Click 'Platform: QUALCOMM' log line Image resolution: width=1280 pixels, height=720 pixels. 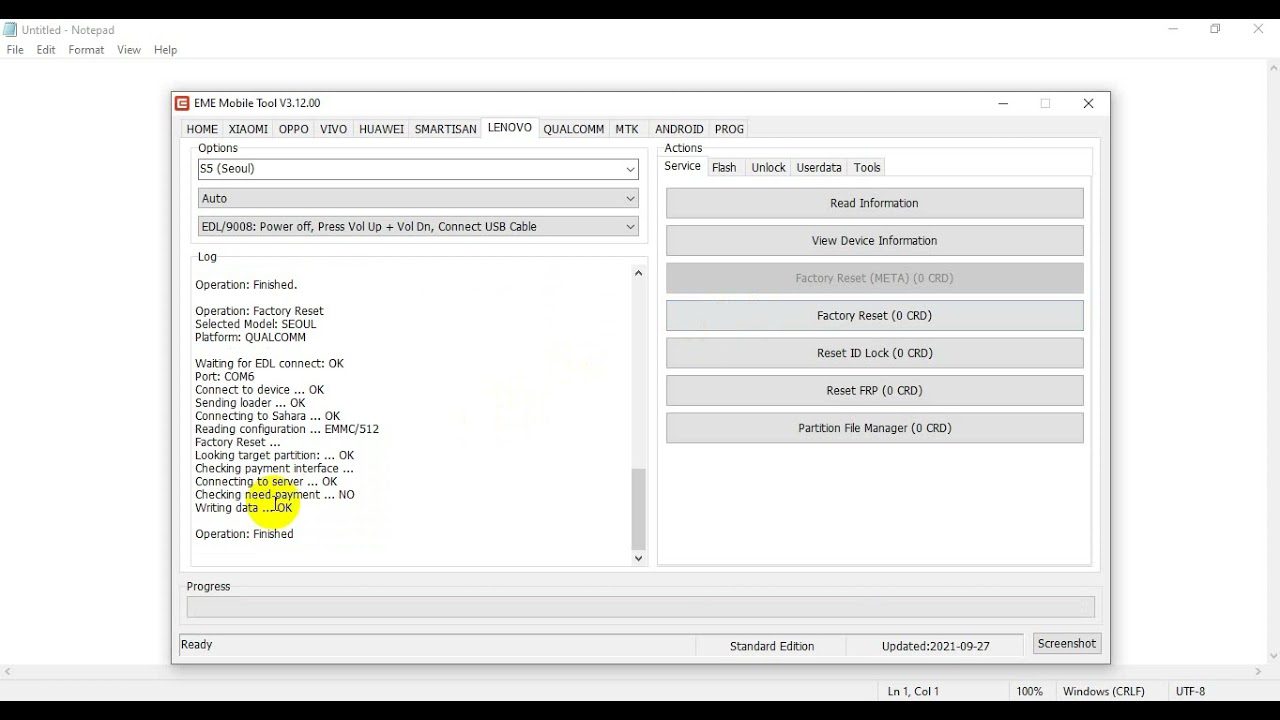(251, 337)
